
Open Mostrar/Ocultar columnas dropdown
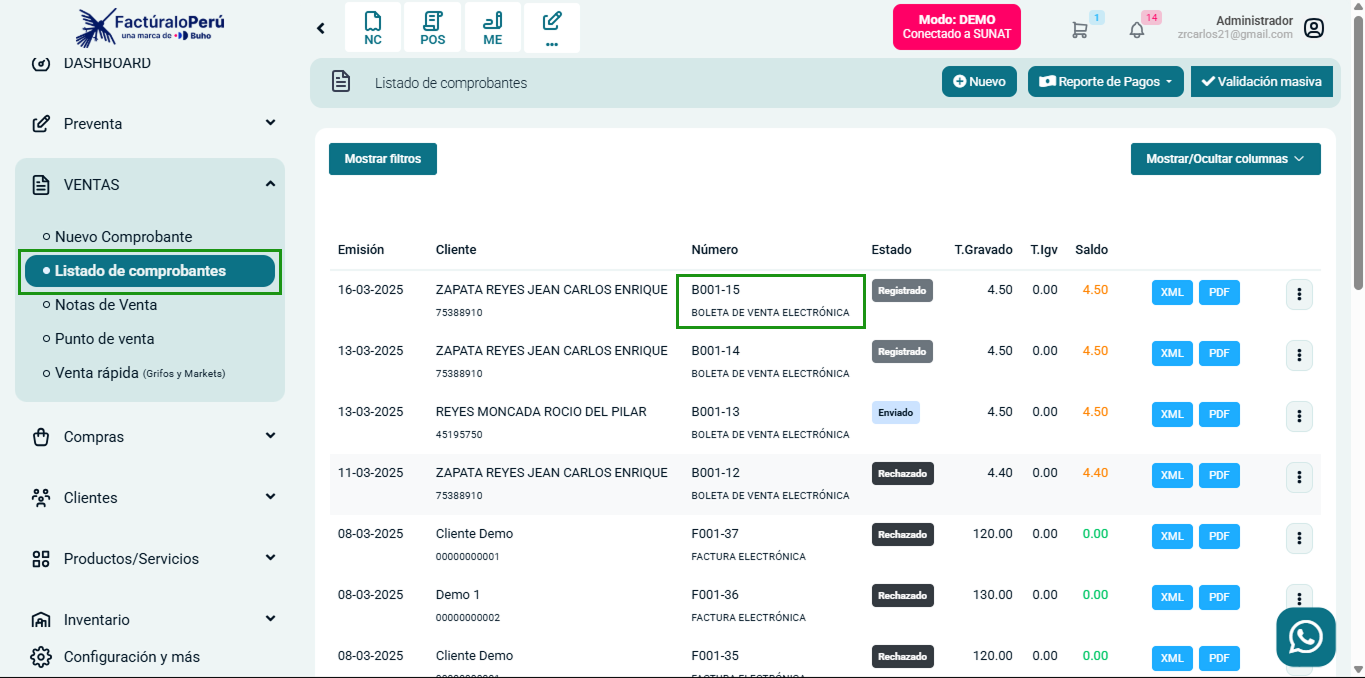coord(1225,159)
